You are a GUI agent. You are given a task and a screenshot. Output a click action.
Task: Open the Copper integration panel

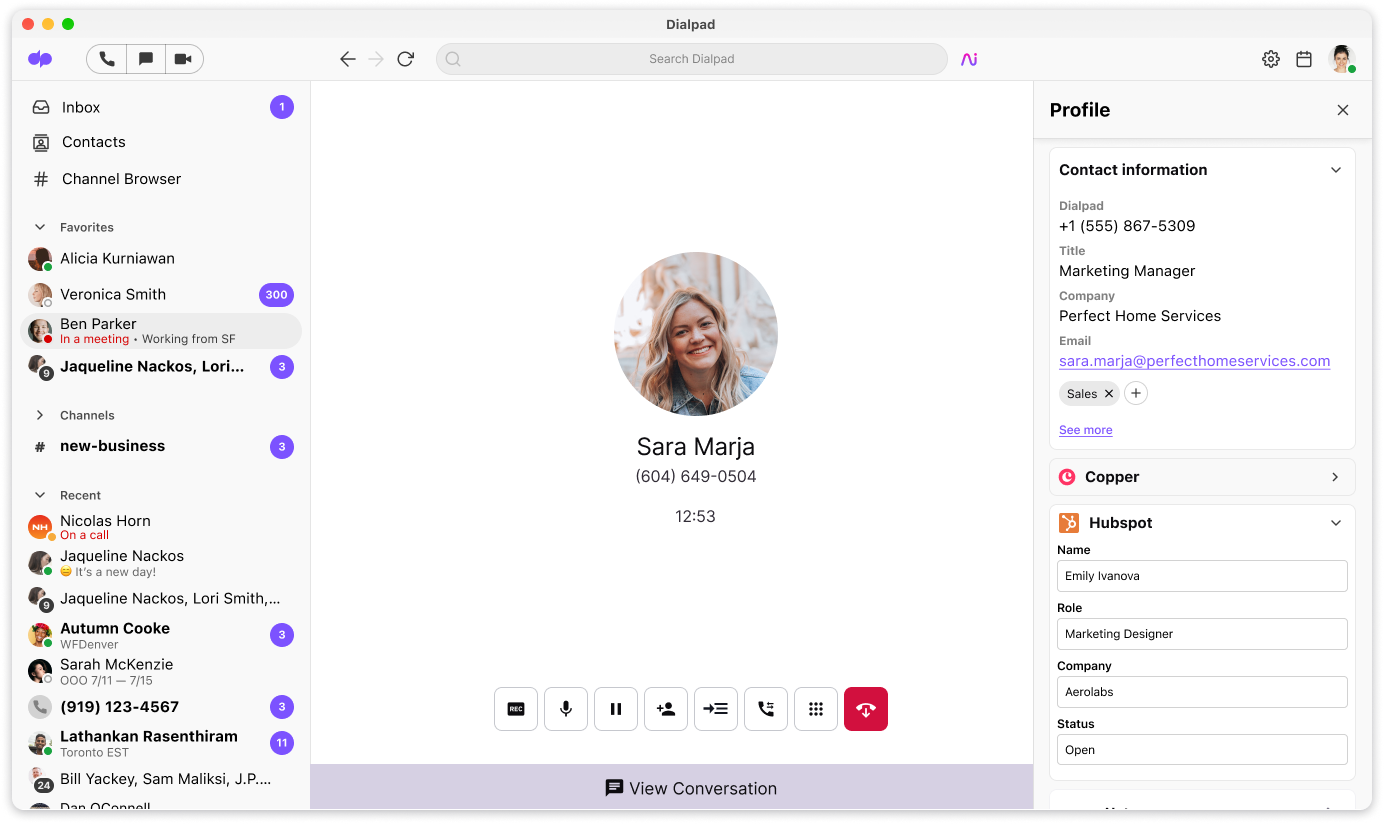point(1201,477)
